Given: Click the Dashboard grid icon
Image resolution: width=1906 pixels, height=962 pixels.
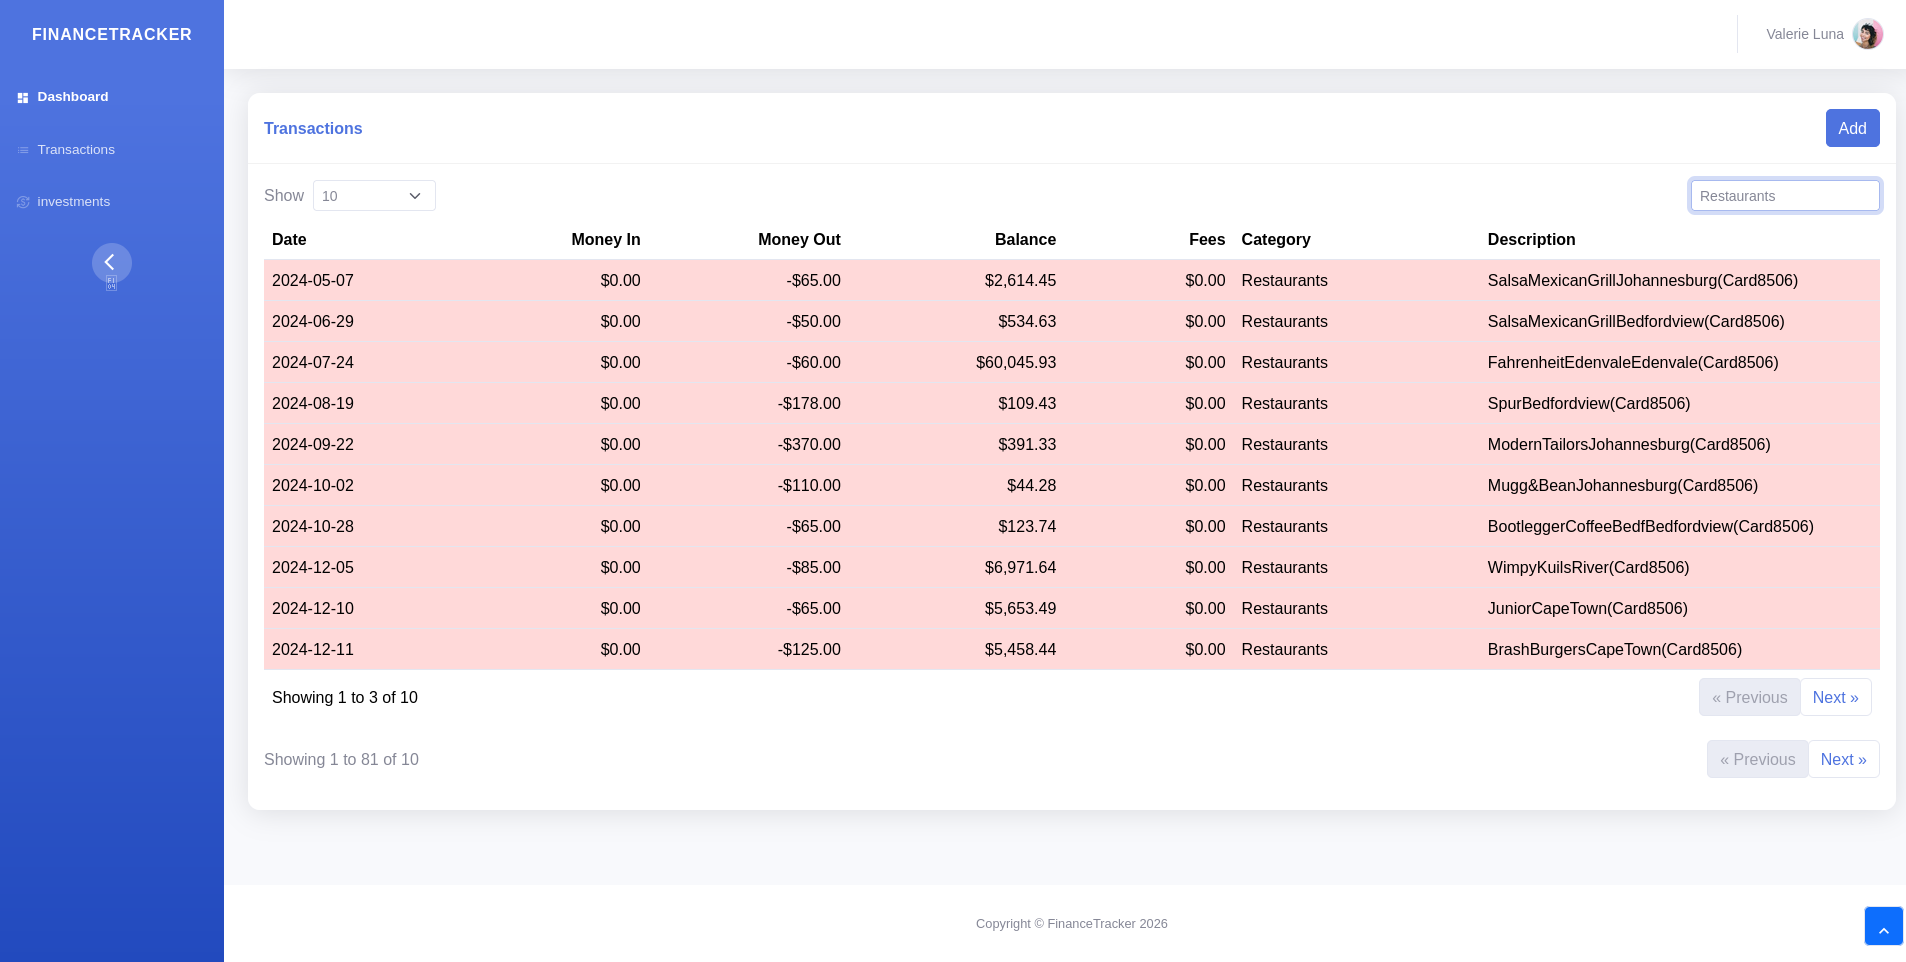Looking at the screenshot, I should [23, 98].
